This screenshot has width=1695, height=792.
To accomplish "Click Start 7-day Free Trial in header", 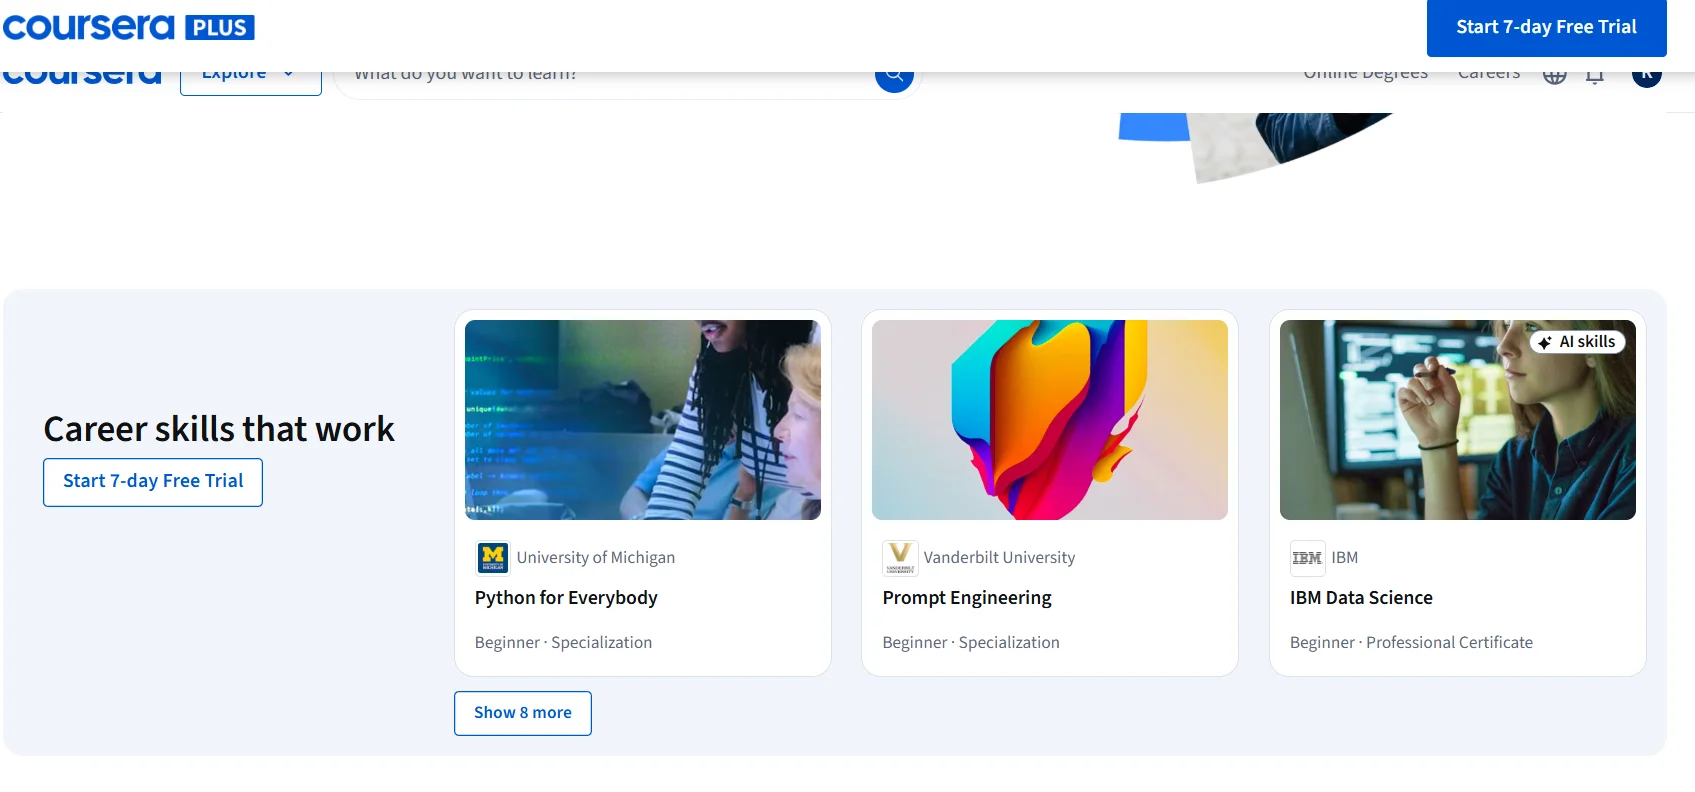I will [x=1546, y=28].
